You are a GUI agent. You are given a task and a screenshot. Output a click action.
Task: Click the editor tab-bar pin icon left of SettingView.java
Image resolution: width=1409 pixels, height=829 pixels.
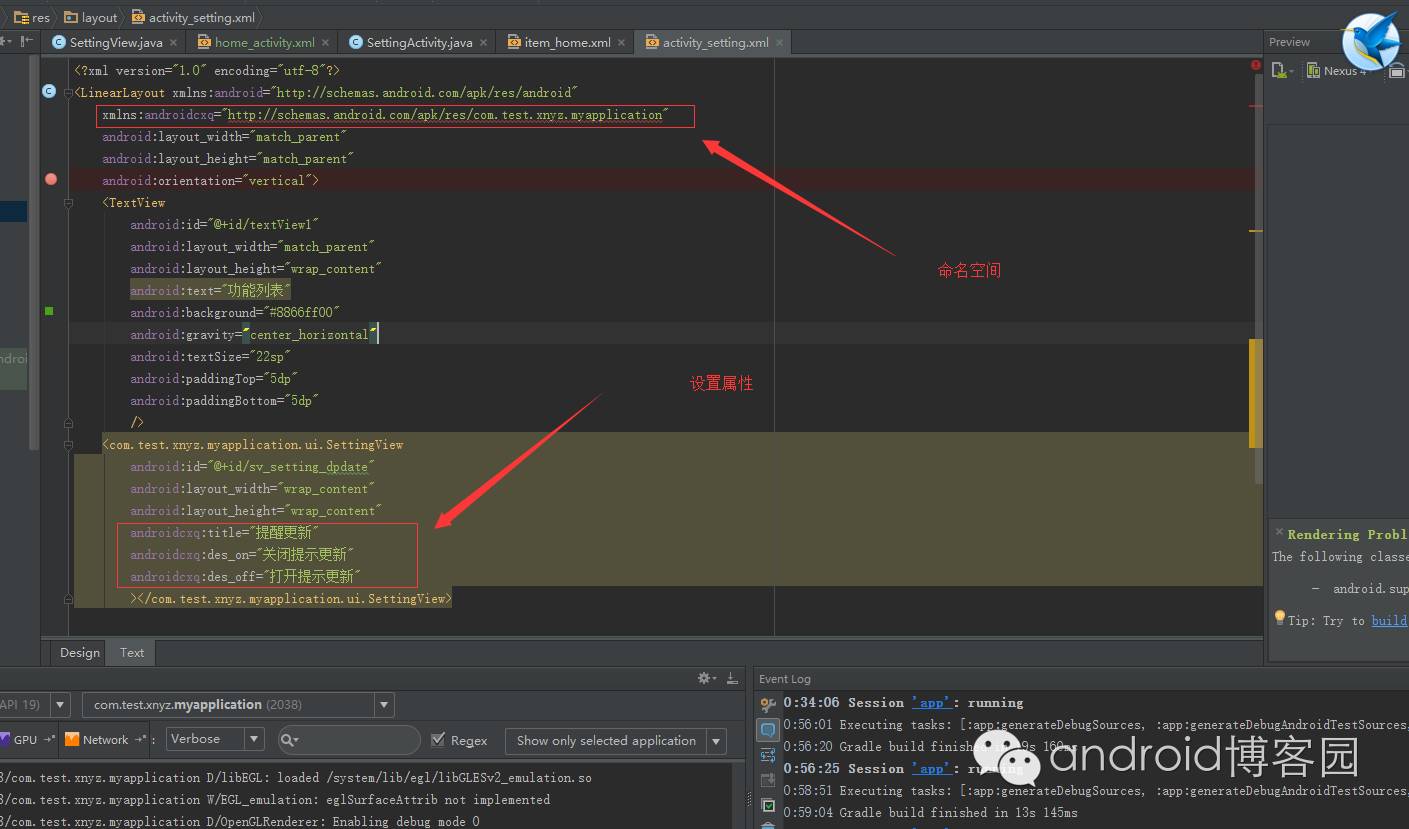click(x=26, y=42)
